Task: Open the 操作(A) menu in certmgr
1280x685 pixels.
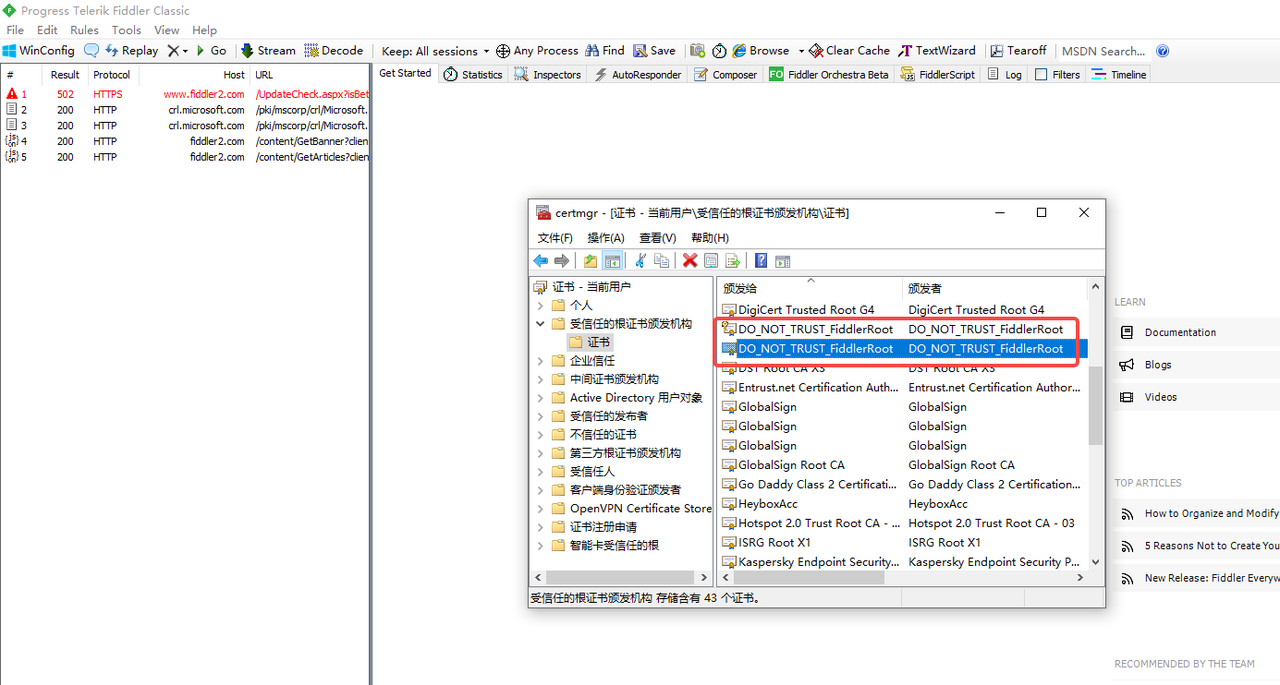Action: [606, 238]
